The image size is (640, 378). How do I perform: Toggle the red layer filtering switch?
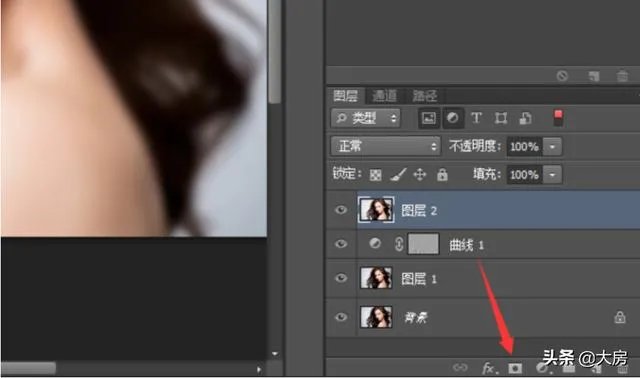558,118
